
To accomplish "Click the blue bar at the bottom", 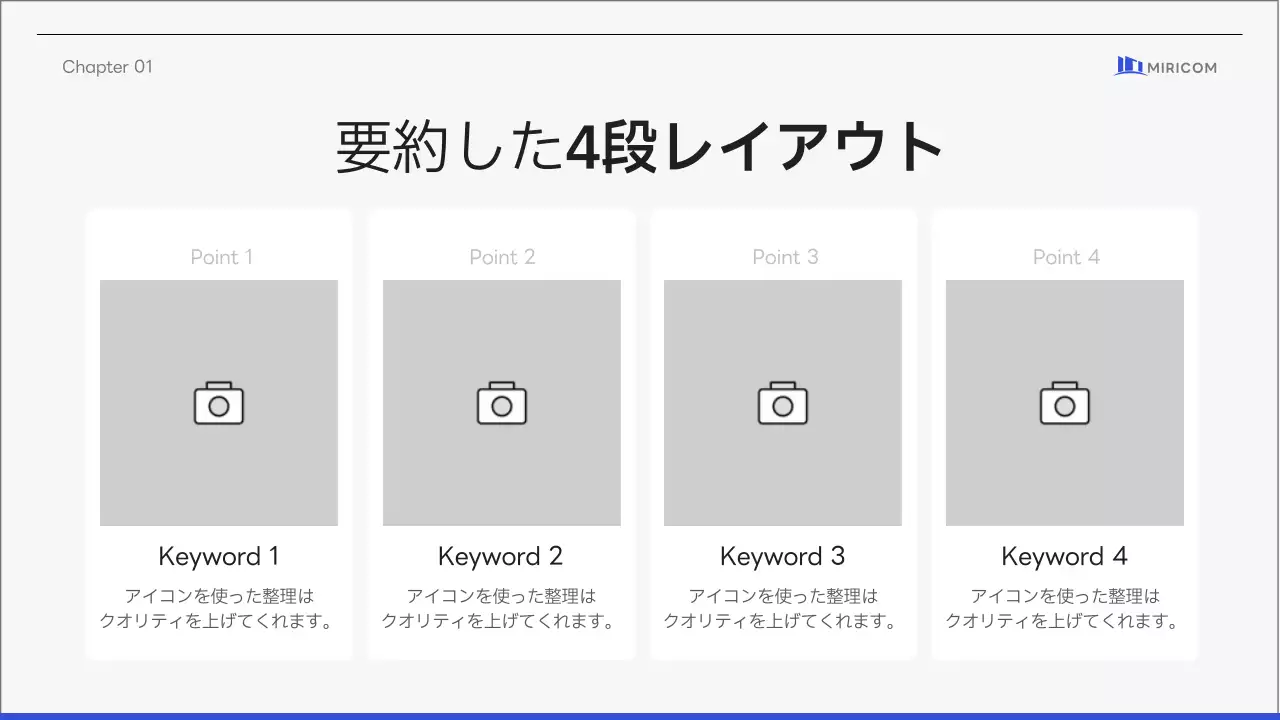I will (640, 714).
